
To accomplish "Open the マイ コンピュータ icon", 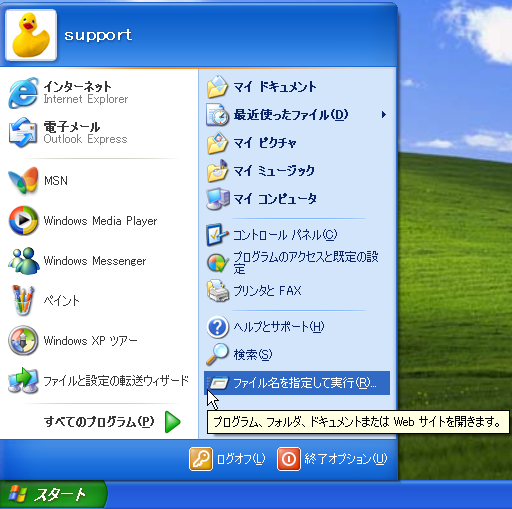I will [218, 199].
